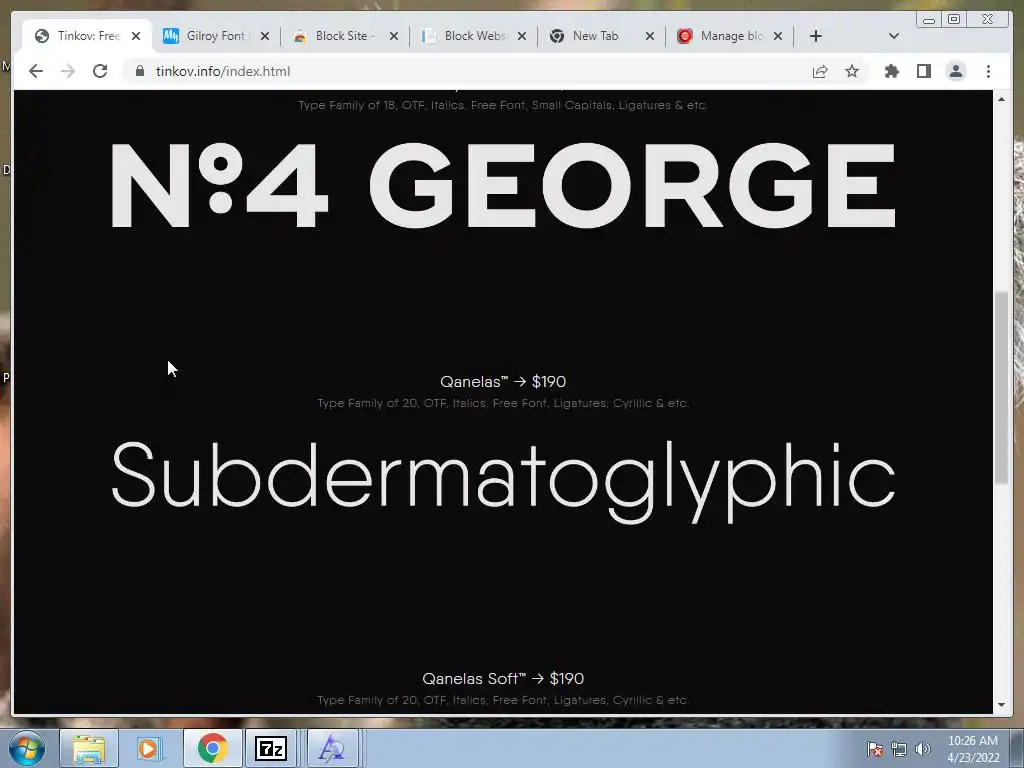Open the profile avatar menu
Viewport: 1024px width, 768px height.
(x=955, y=71)
